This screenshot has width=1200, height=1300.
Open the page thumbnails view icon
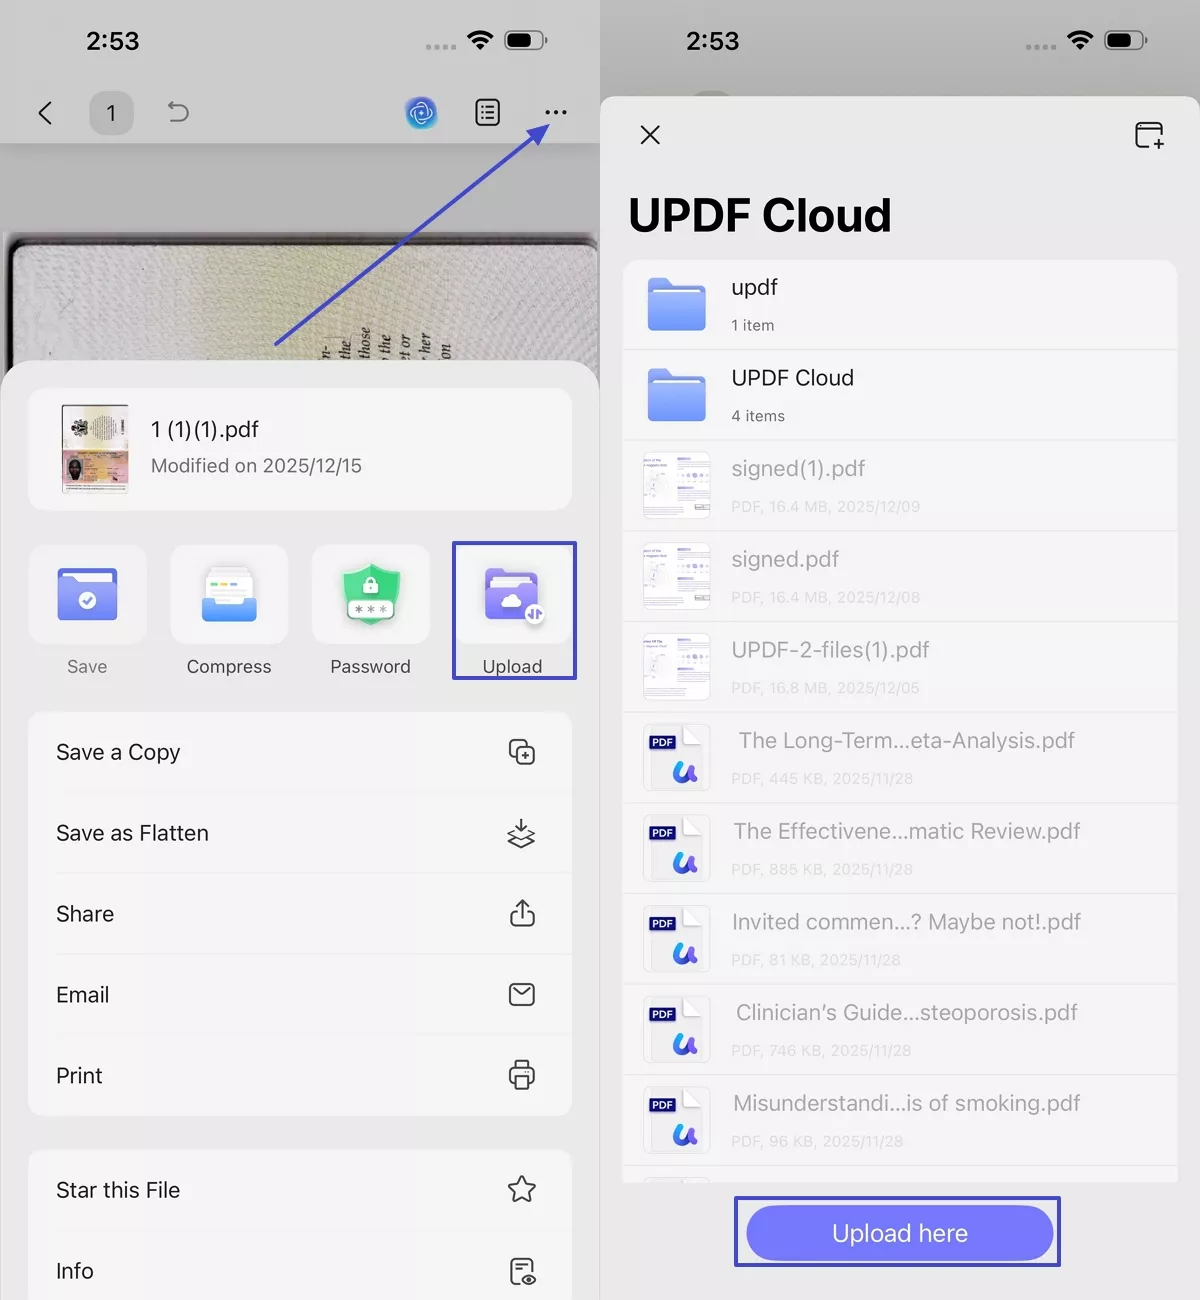coord(487,113)
